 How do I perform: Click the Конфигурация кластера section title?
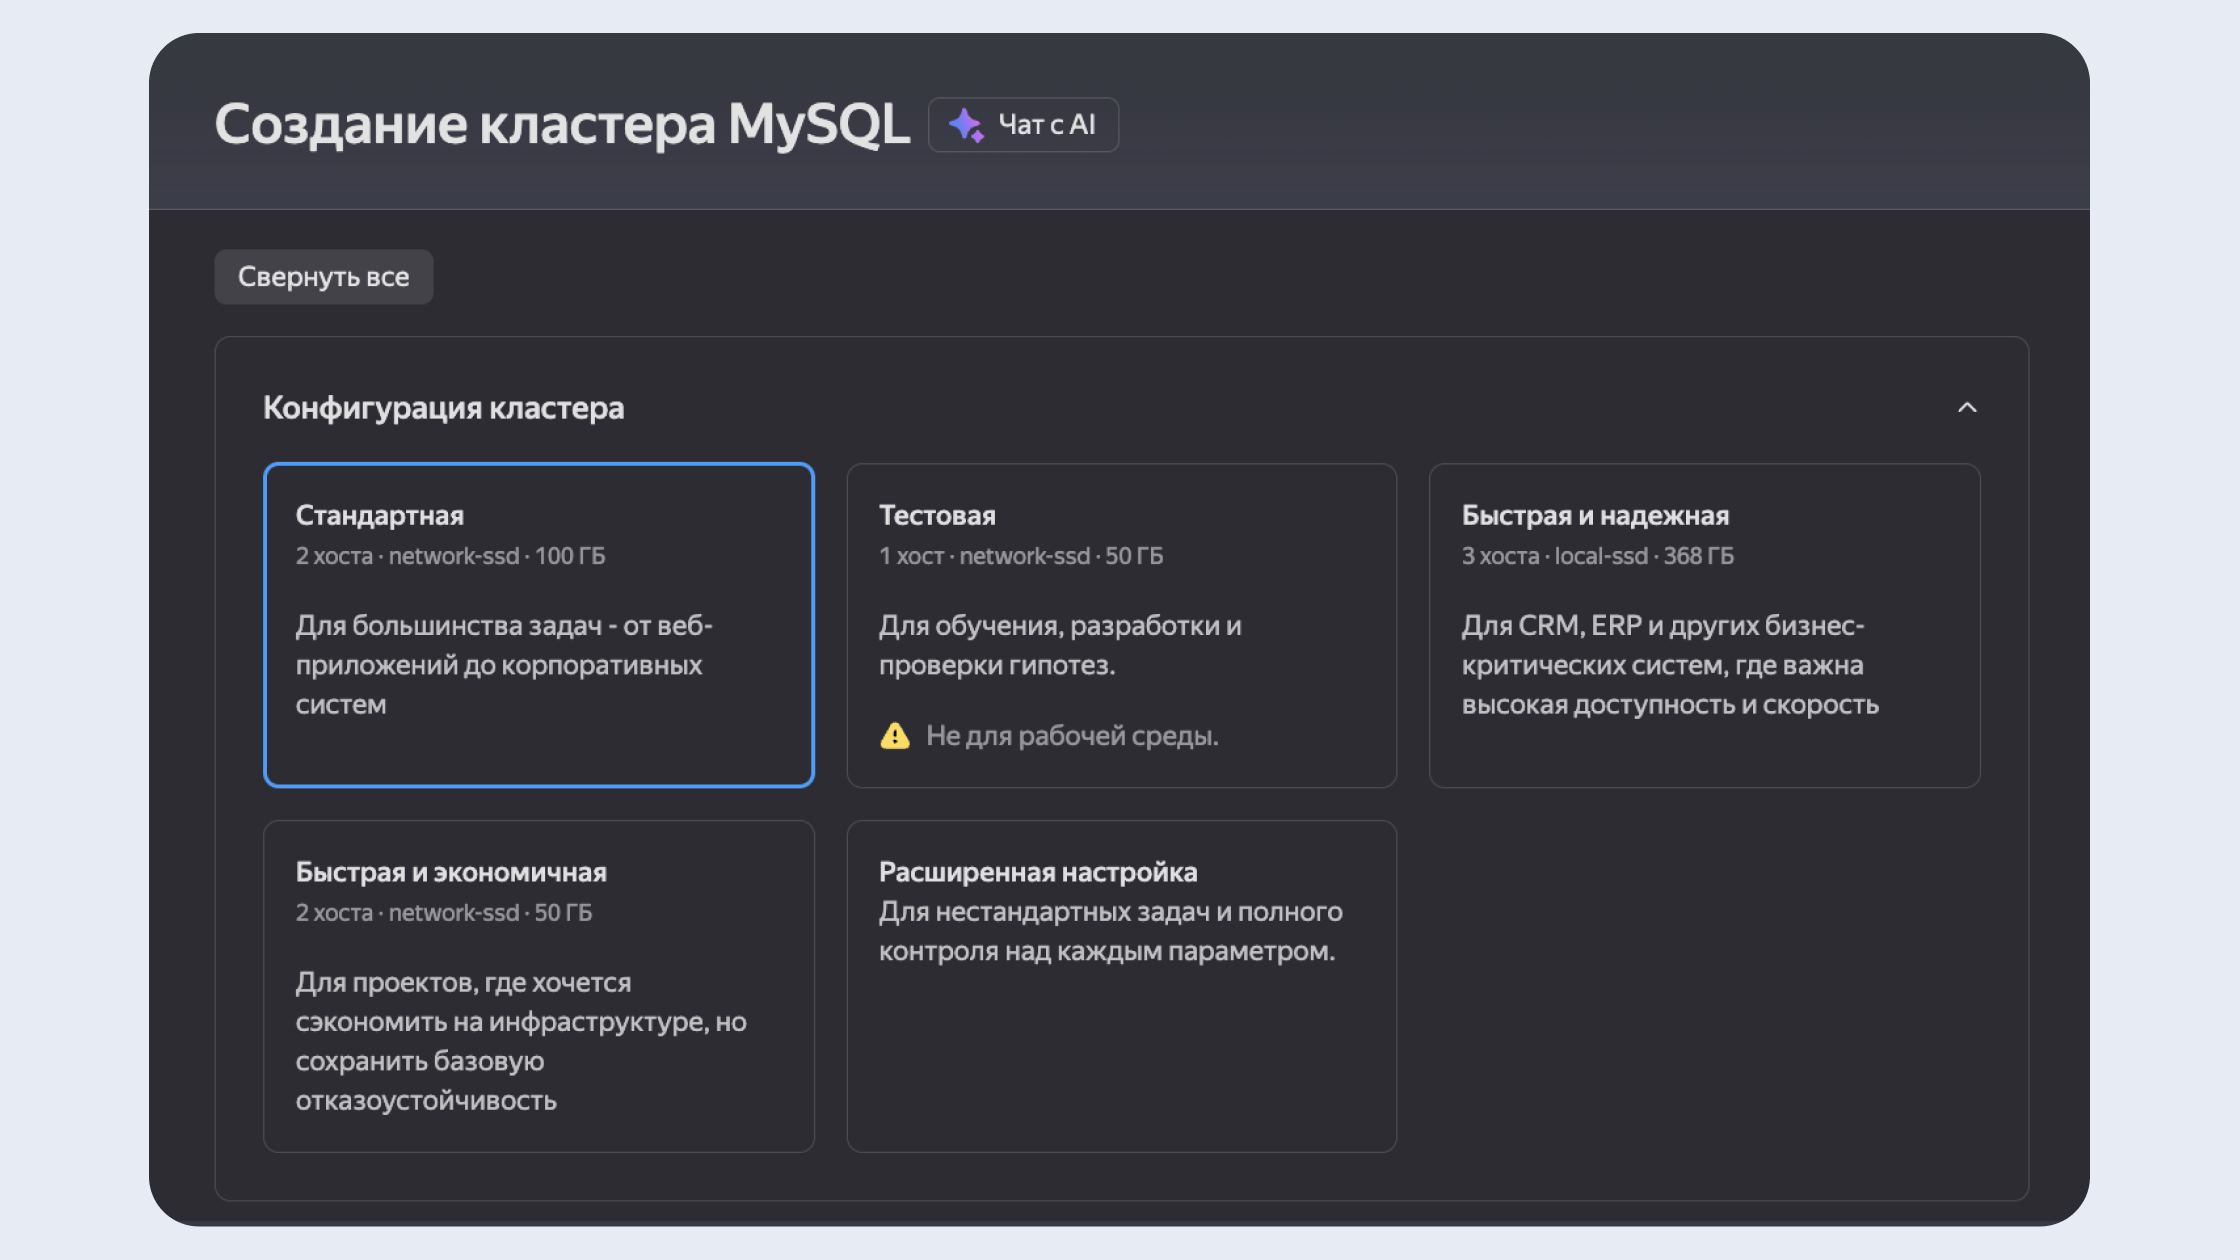point(443,408)
